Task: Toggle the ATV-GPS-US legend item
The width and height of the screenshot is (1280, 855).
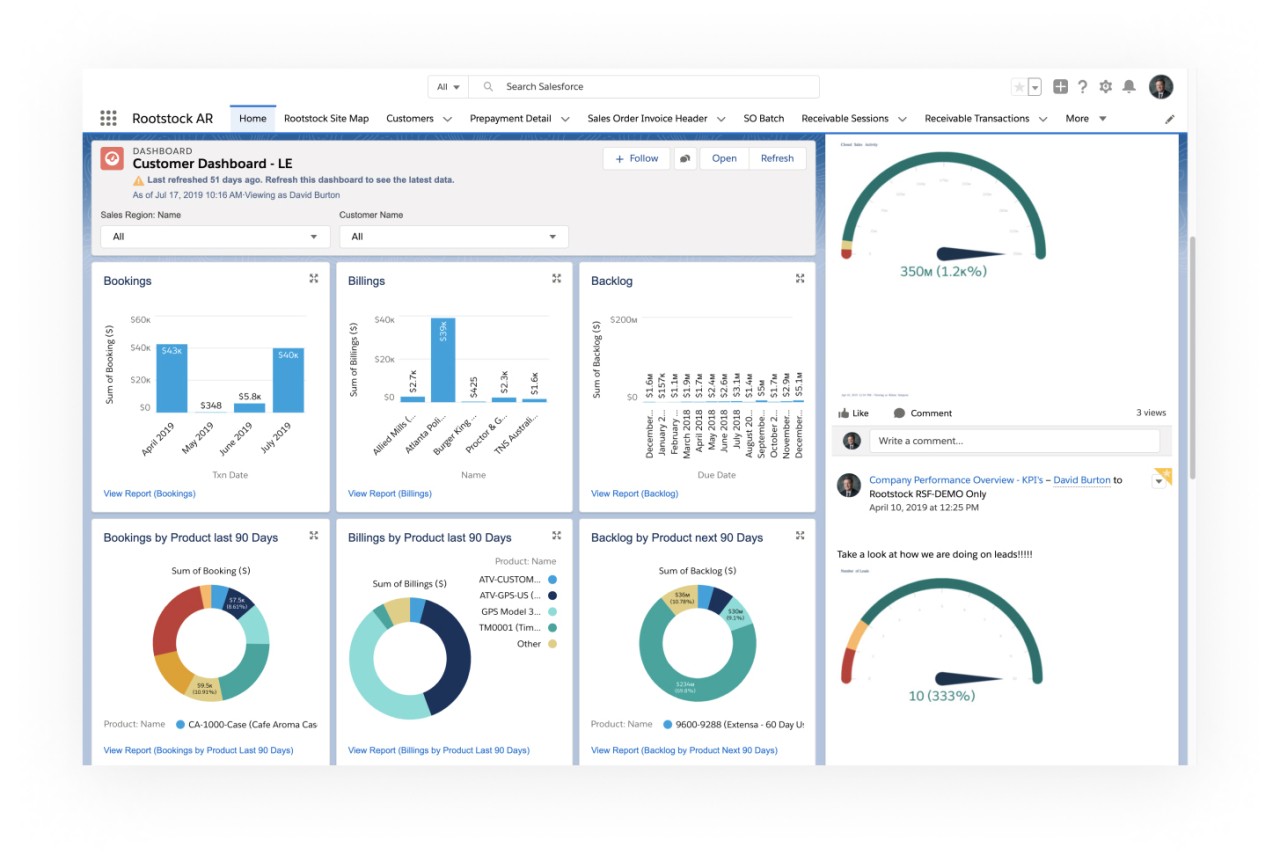Action: click(x=552, y=596)
